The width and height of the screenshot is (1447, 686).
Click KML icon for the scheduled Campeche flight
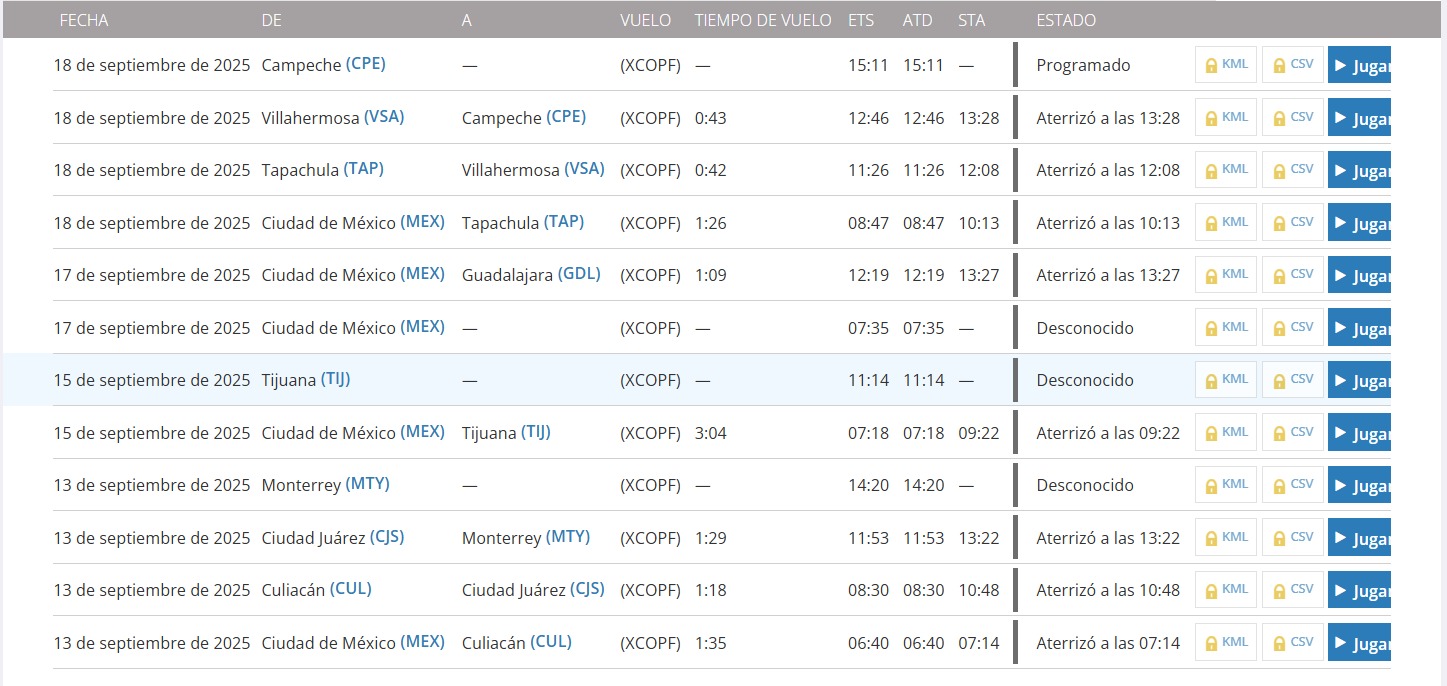click(1226, 65)
